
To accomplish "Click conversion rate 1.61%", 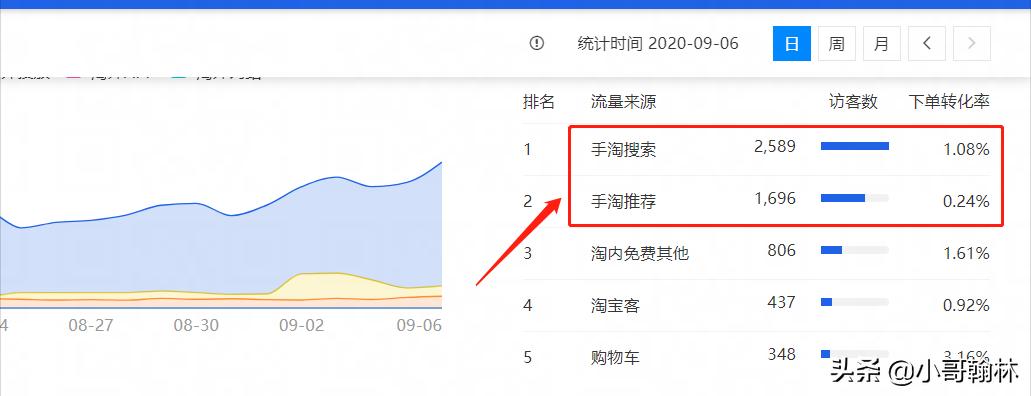I will (966, 253).
